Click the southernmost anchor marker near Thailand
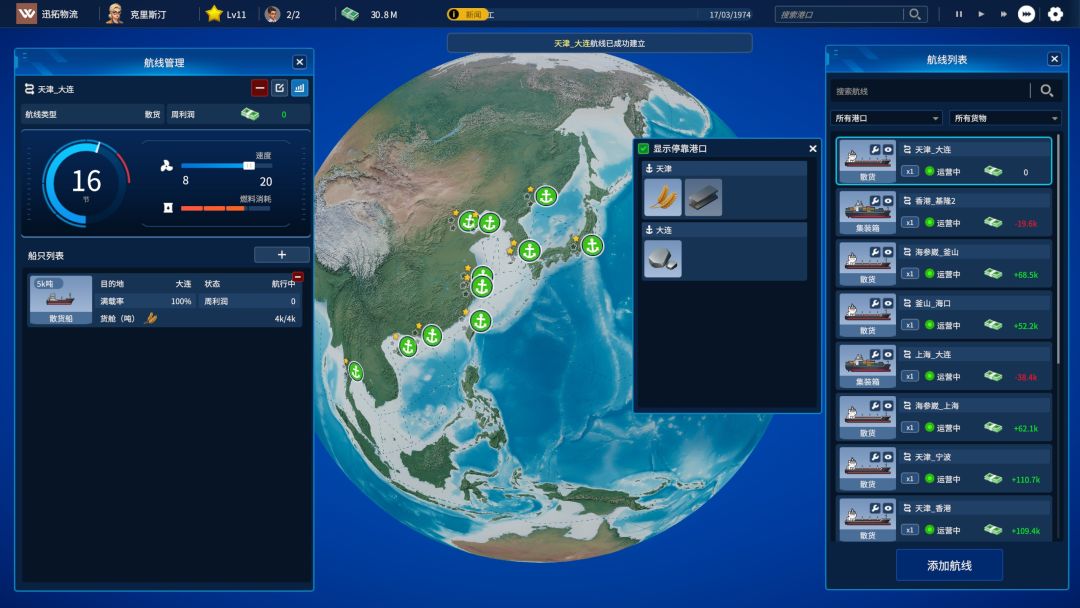The height and width of the screenshot is (608, 1080). [355, 372]
